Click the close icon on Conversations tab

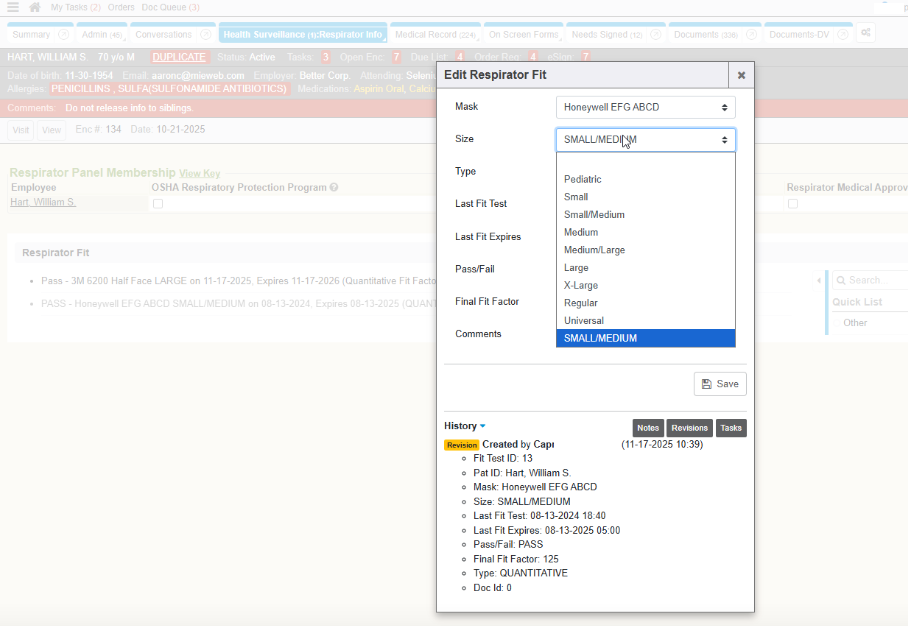pyautogui.click(x=205, y=34)
